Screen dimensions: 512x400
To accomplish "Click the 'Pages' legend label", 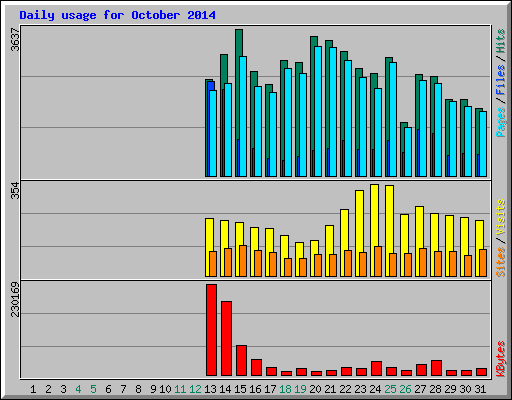I will click(x=501, y=122).
